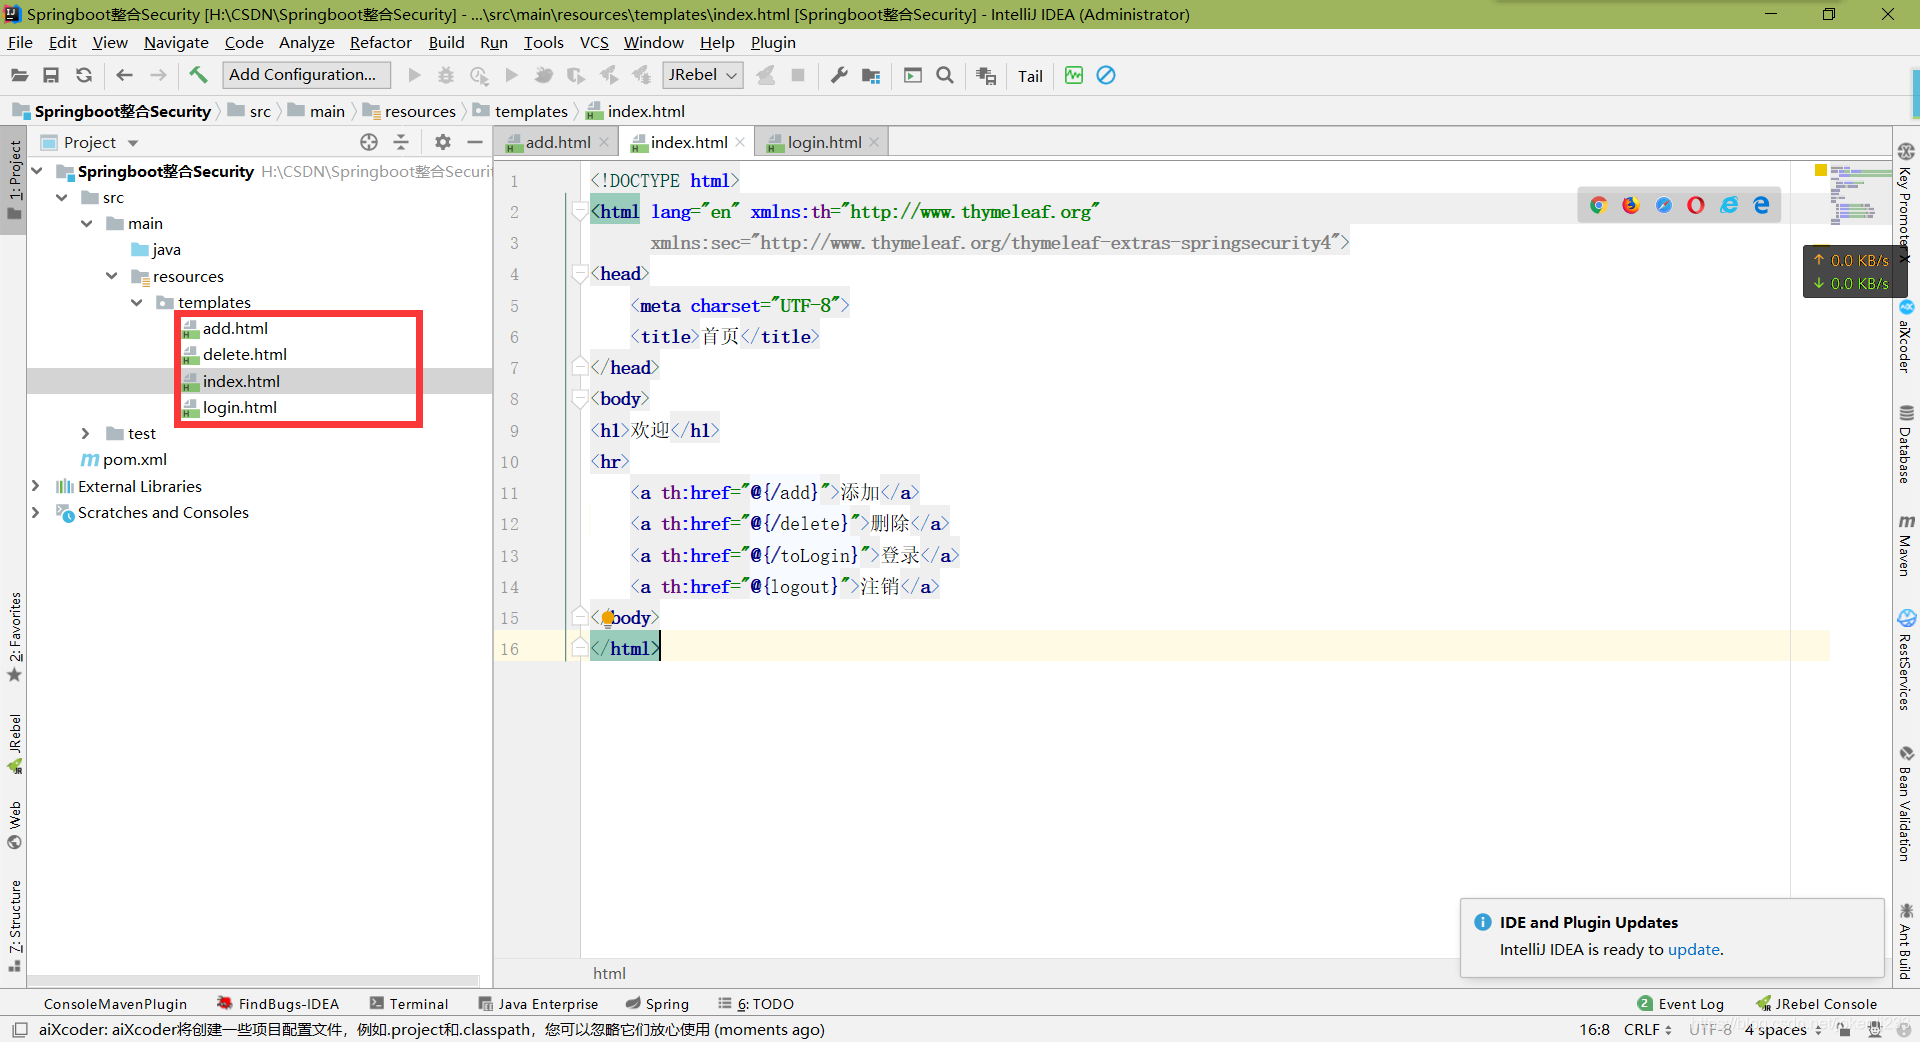Click the Synchronize refresh icon
1920x1042 pixels.
pyautogui.click(x=84, y=75)
